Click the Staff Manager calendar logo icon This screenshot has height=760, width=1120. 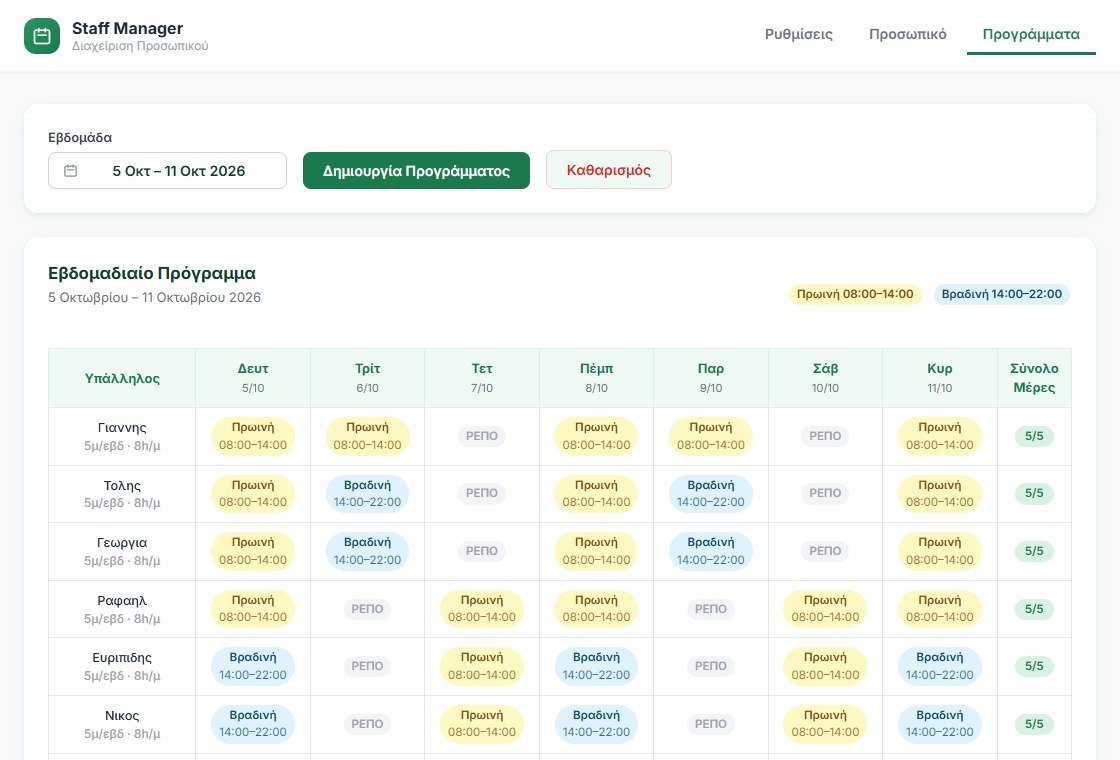[42, 36]
